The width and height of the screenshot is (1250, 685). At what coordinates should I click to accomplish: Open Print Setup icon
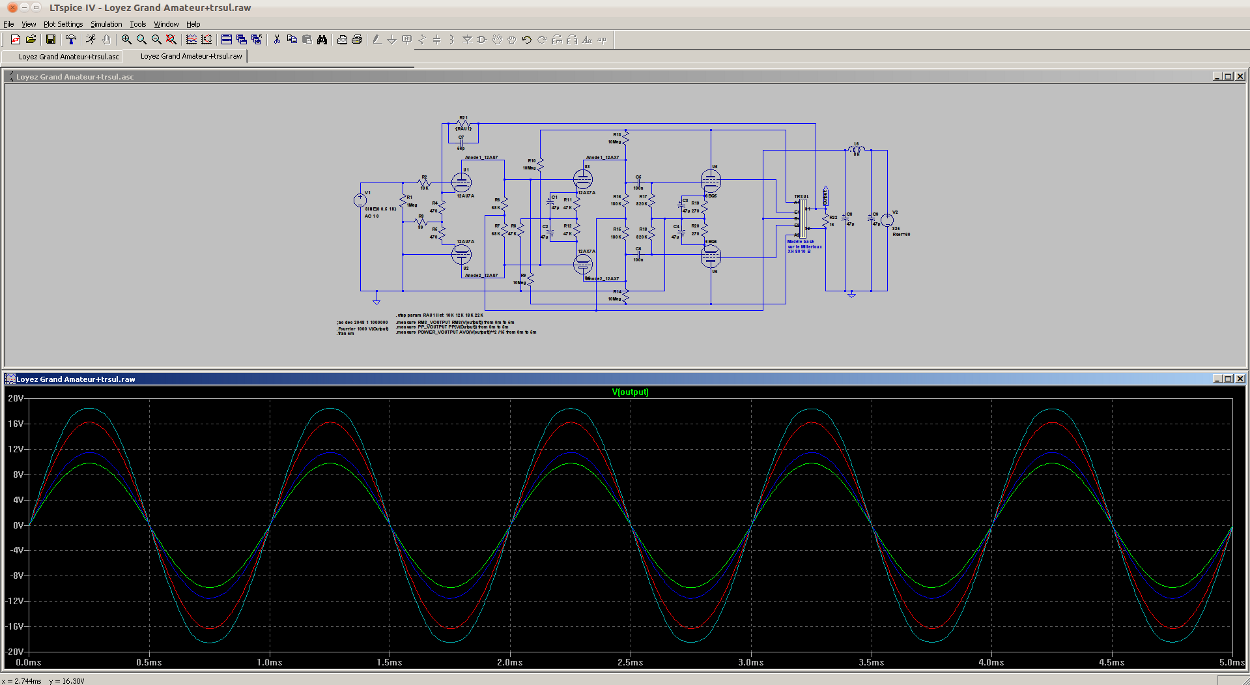[342, 39]
